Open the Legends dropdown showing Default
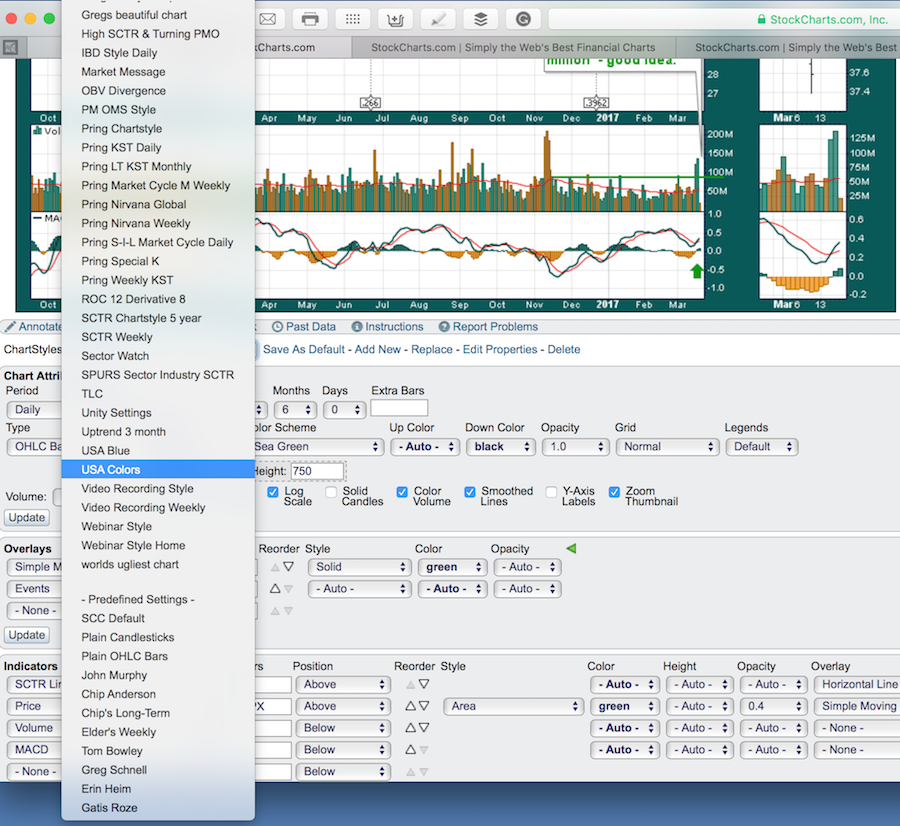 coord(761,447)
